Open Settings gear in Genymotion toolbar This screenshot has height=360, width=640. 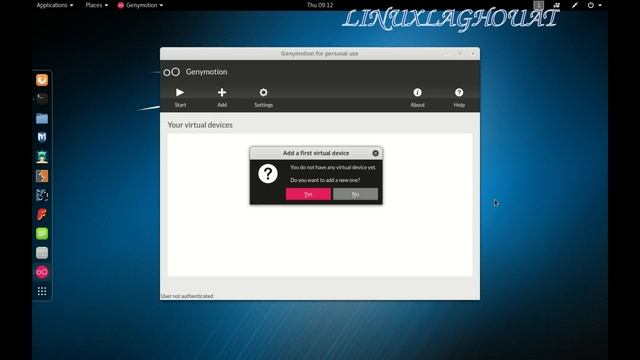[264, 93]
